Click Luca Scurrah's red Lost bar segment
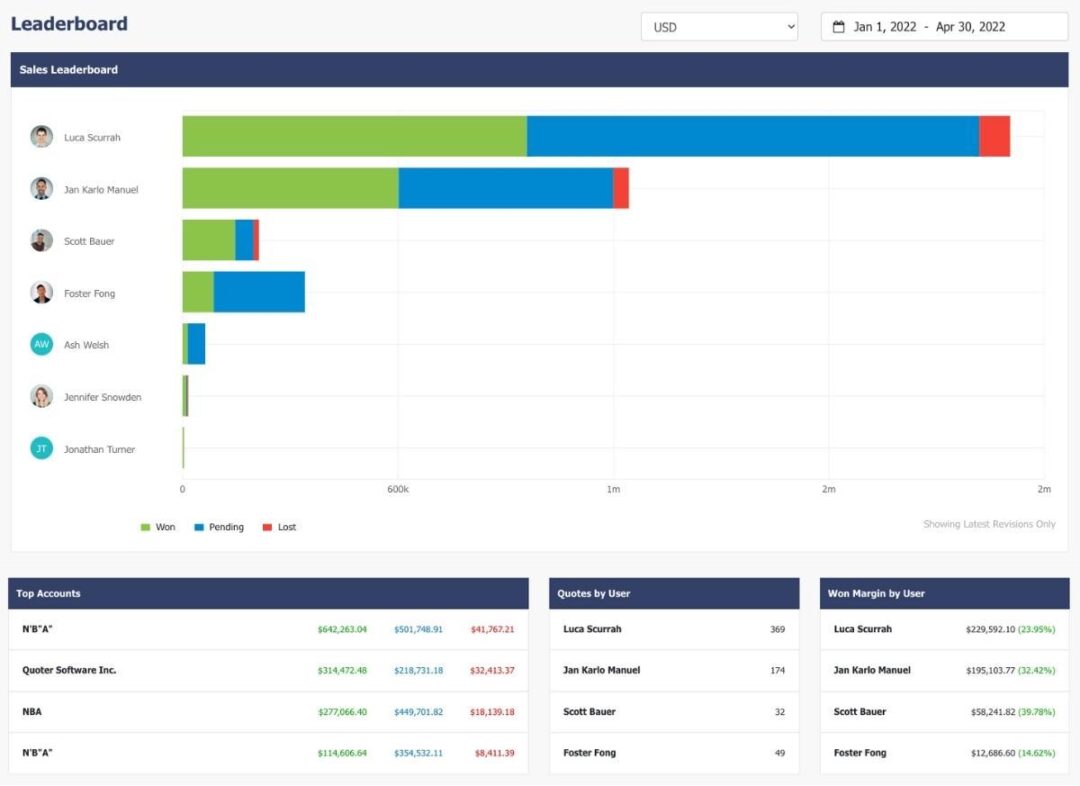This screenshot has width=1080, height=786. [995, 136]
